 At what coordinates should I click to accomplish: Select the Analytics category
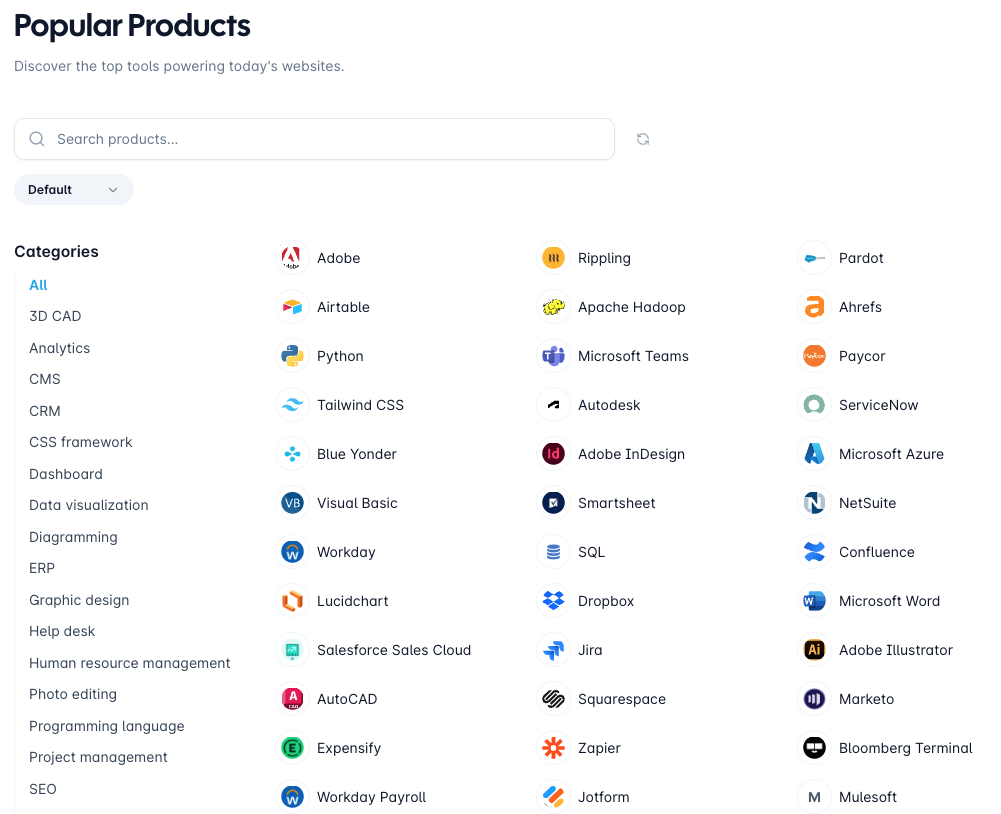59,348
